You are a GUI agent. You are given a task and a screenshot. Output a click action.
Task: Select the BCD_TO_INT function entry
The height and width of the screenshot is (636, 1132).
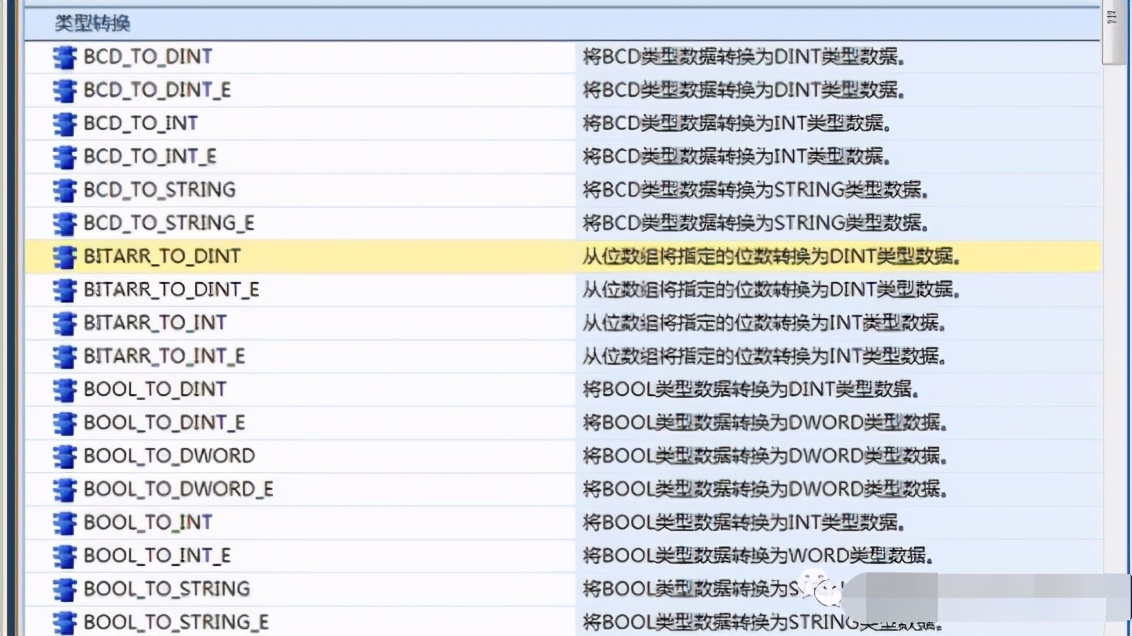point(141,123)
